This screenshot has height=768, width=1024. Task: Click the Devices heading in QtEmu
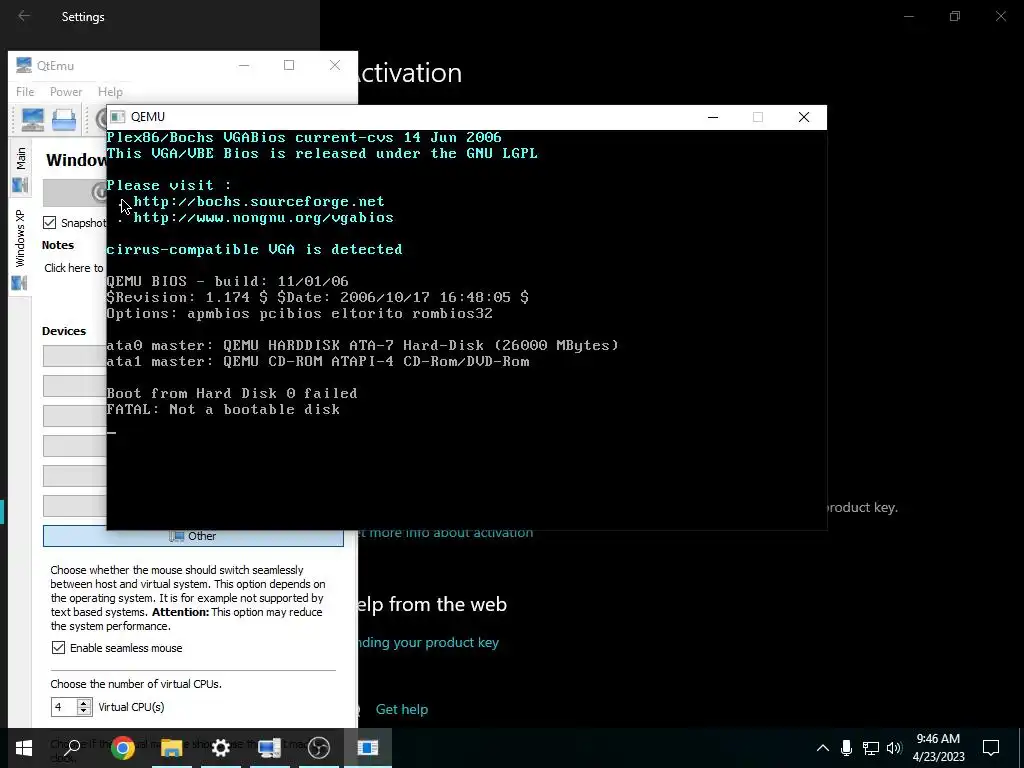[x=64, y=331]
